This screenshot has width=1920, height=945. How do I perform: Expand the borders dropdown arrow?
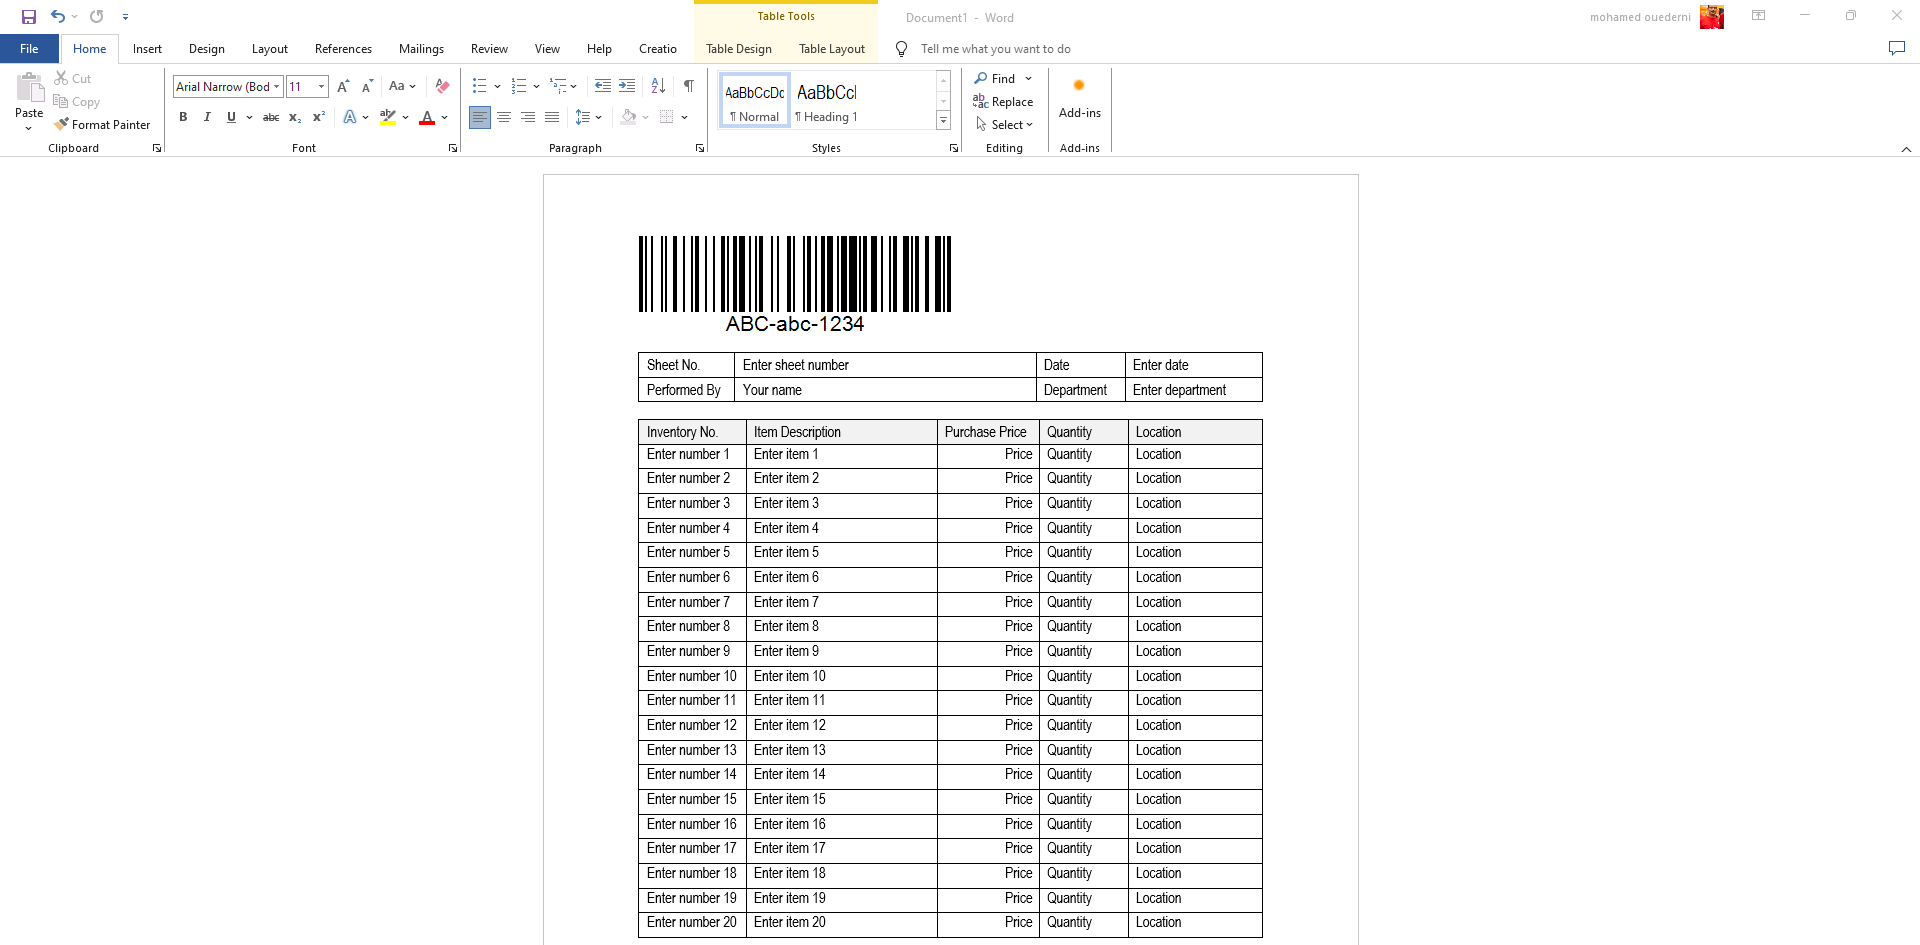click(685, 118)
